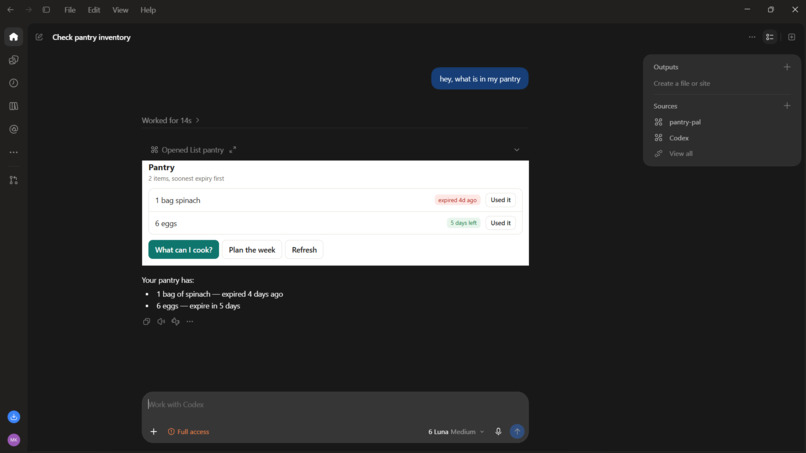
Task: Open the library columns sidebar icon
Action: click(x=13, y=106)
